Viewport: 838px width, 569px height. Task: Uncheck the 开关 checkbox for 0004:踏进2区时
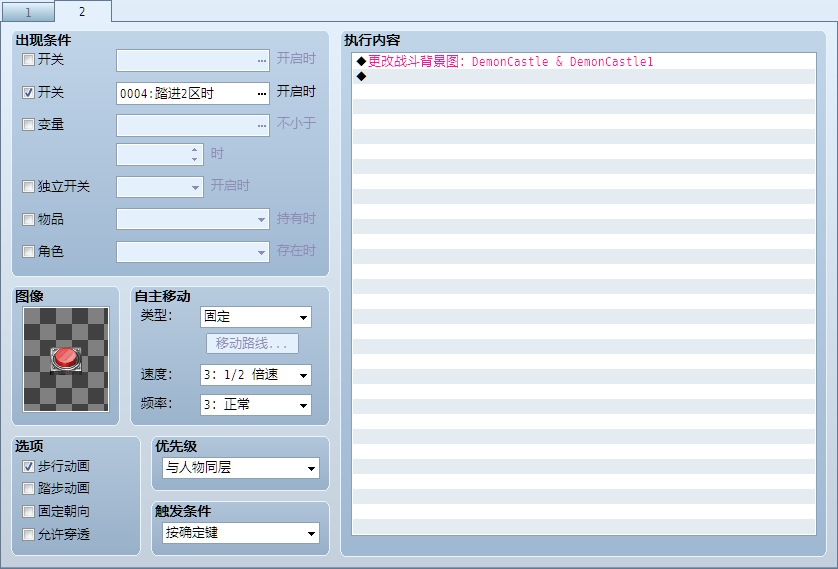tap(28, 92)
